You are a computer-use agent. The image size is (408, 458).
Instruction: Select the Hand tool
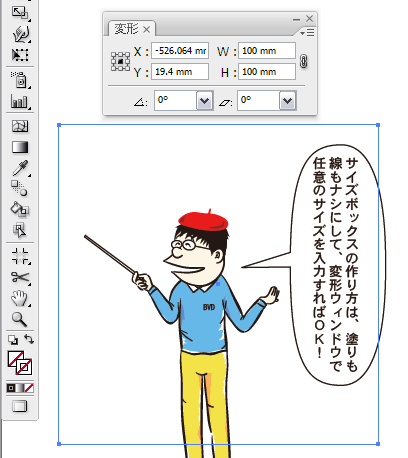coord(20,298)
